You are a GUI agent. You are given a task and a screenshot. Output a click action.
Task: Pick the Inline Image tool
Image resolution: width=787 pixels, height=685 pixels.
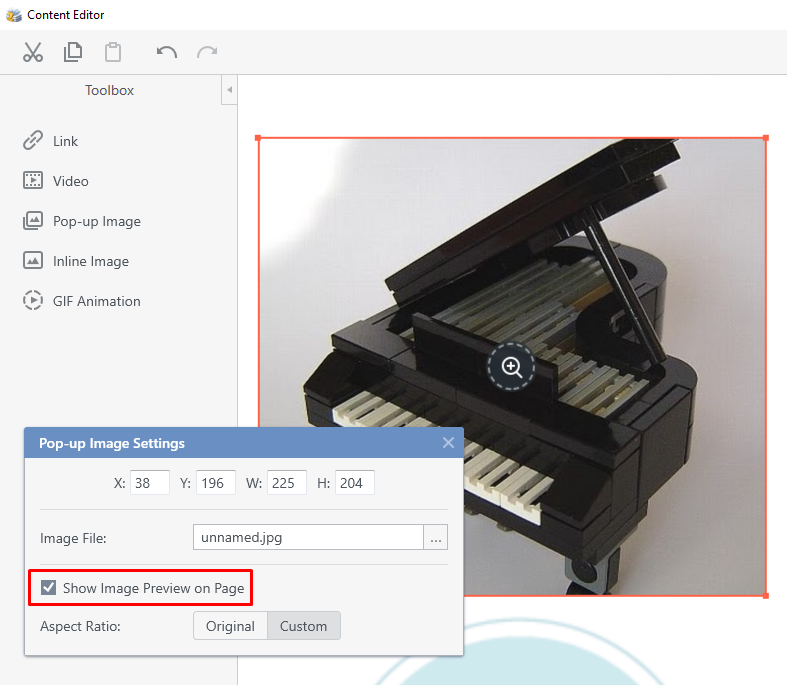coord(90,261)
